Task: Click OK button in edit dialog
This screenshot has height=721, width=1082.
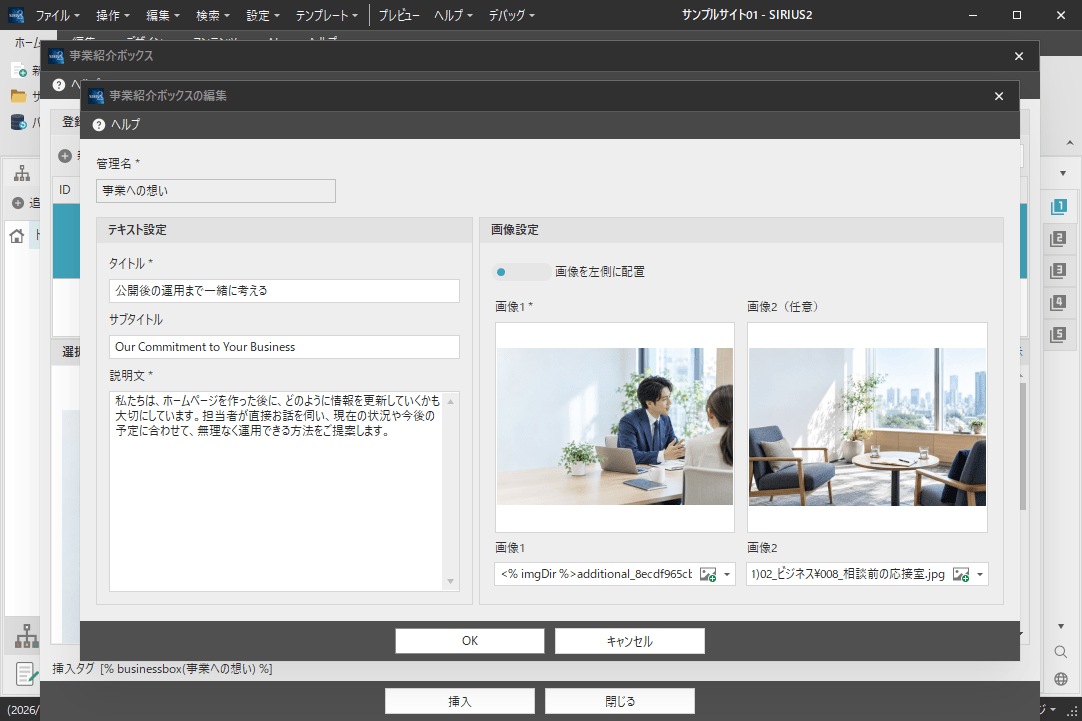Action: point(470,641)
